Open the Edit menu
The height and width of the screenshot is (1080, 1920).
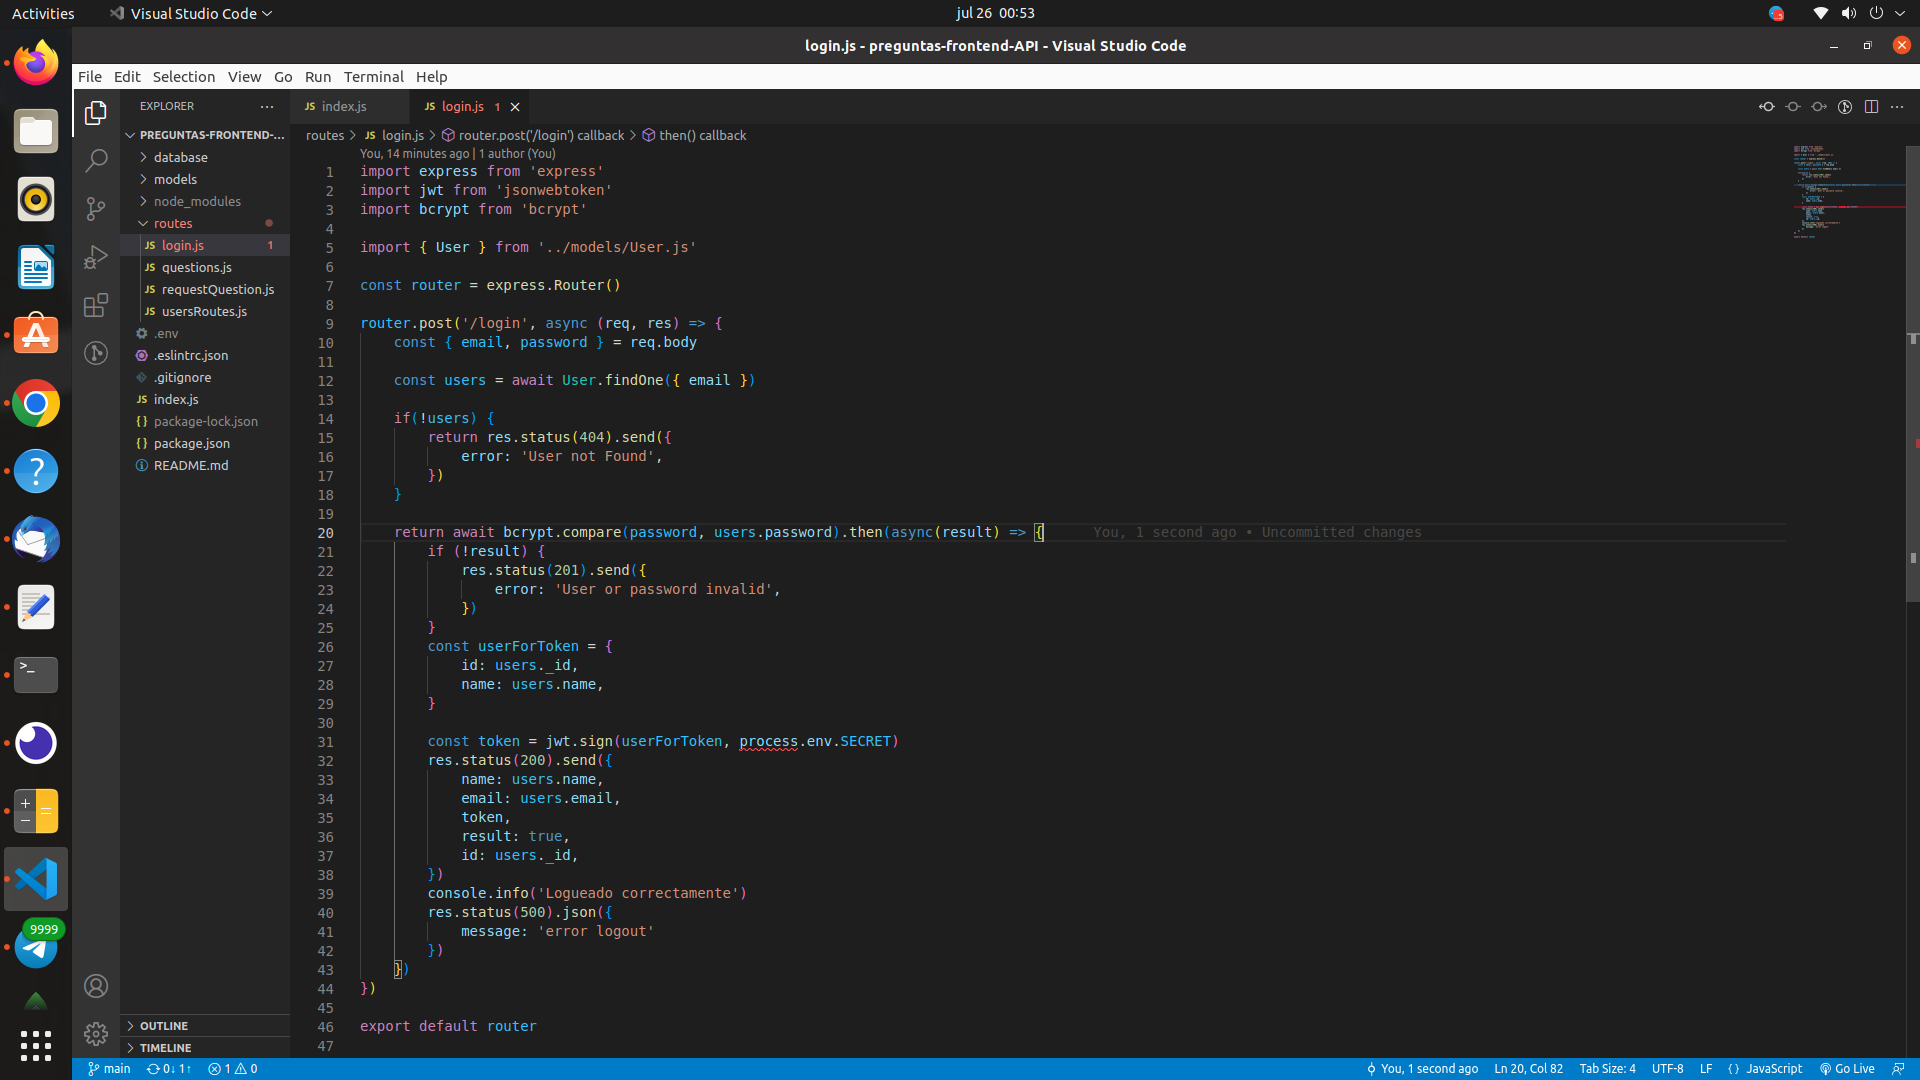click(x=127, y=77)
